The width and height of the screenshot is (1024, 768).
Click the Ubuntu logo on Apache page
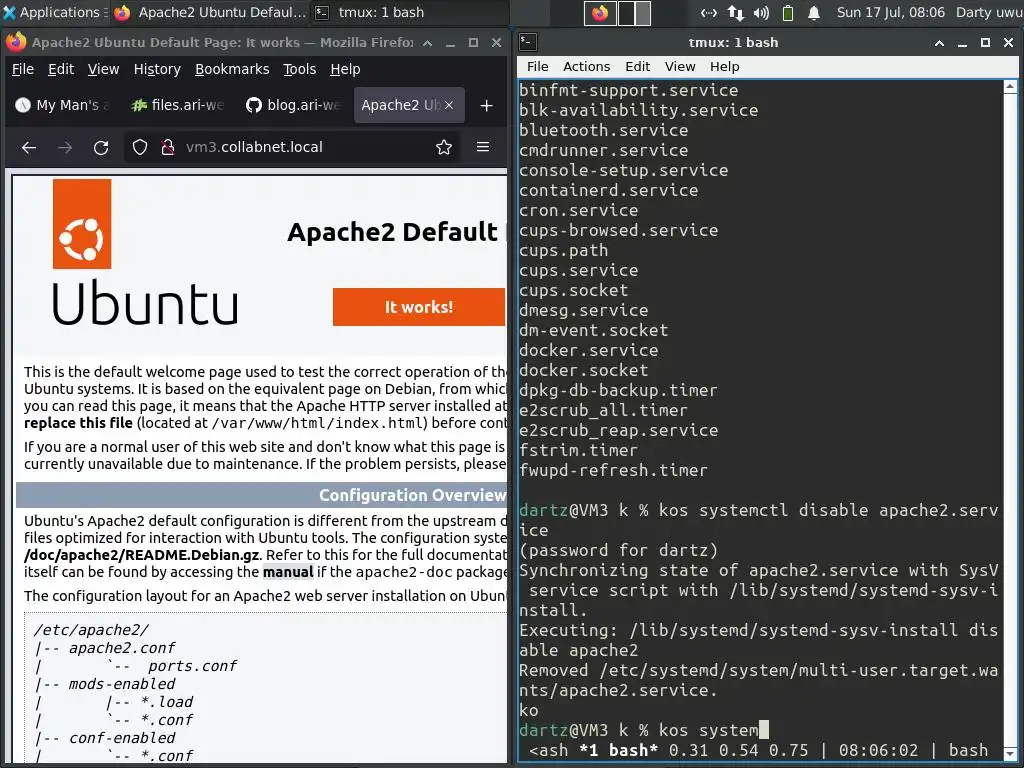[x=144, y=253]
